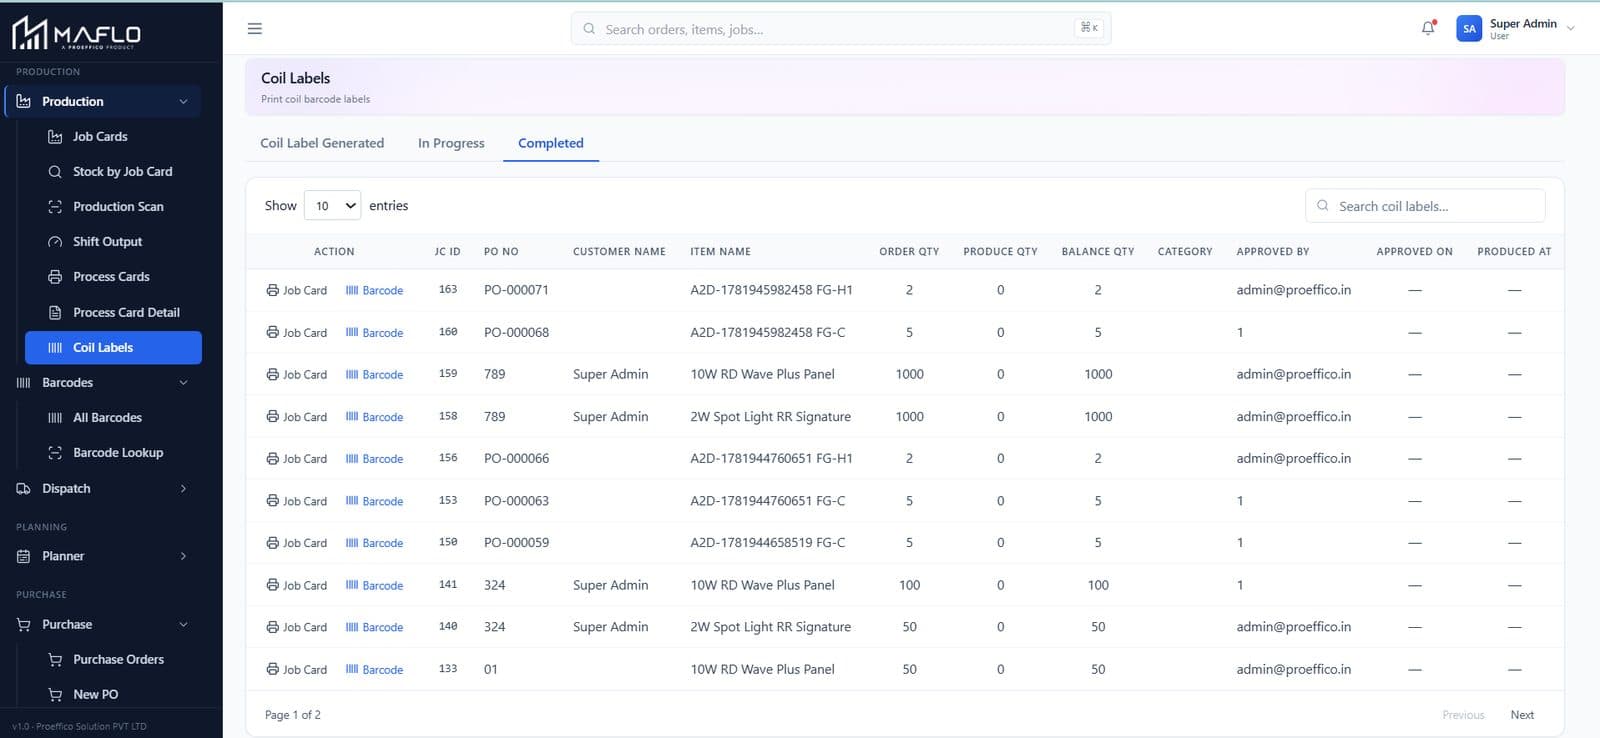Collapse the Purchase section chevron
1600x738 pixels.
[184, 625]
